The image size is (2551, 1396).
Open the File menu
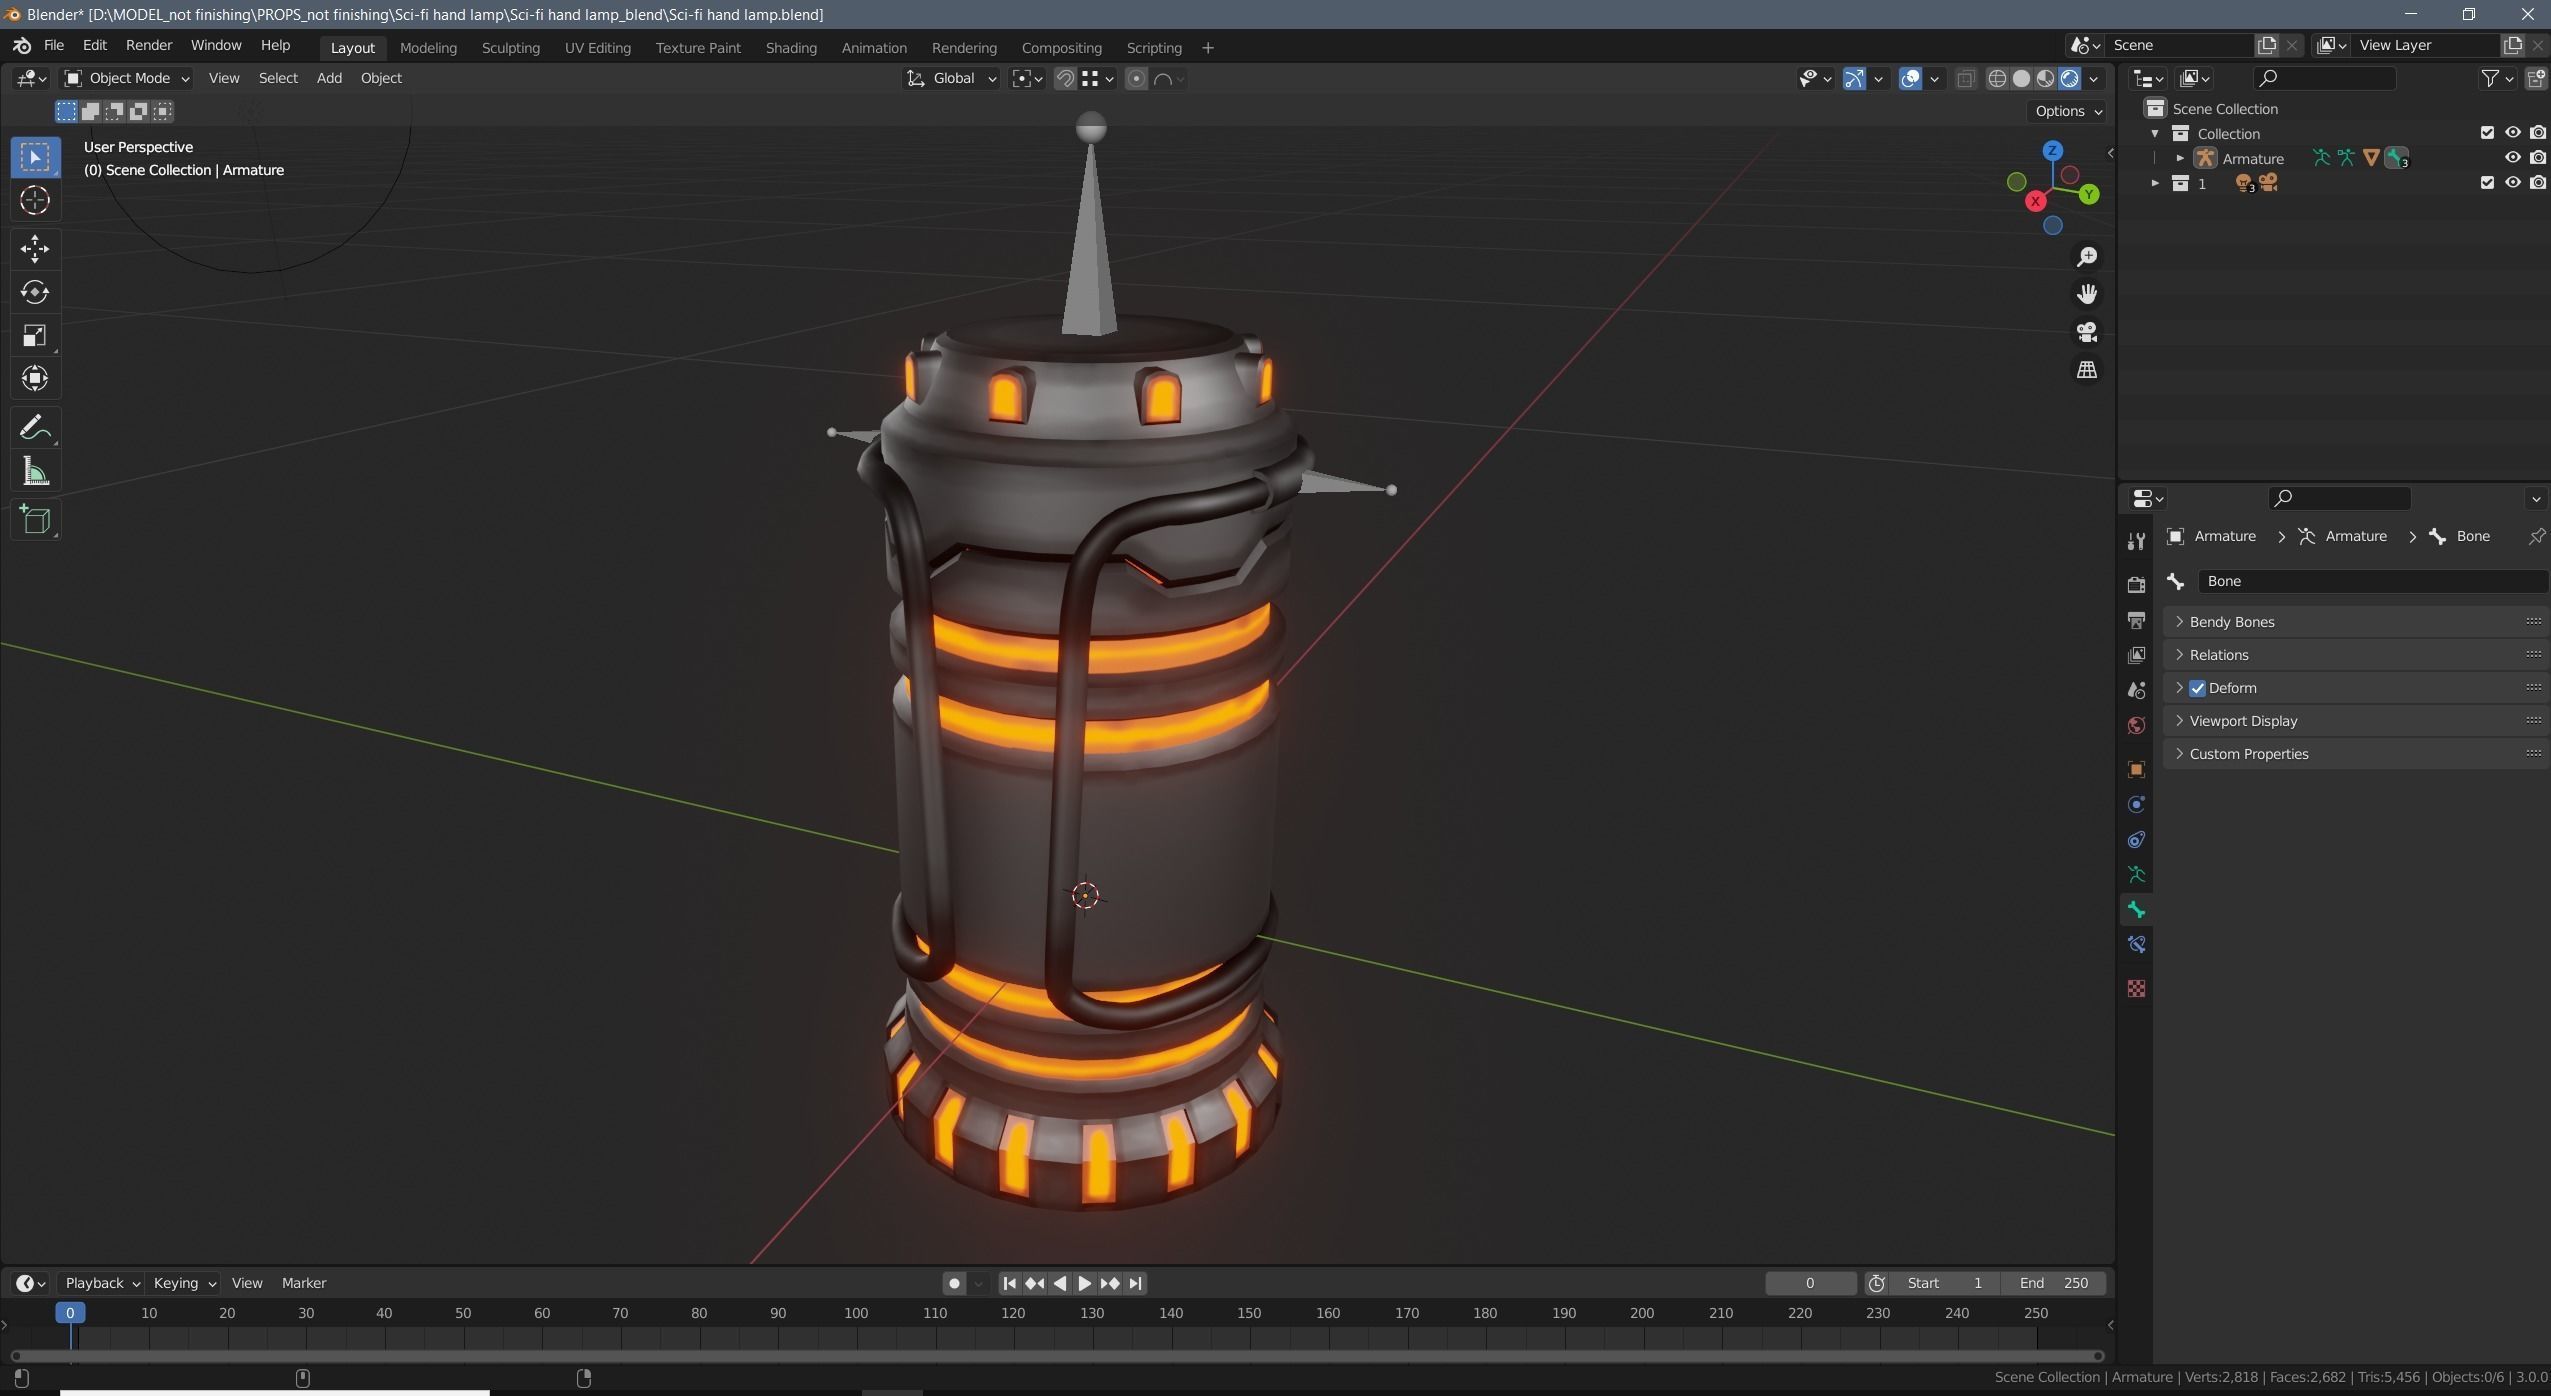point(54,45)
